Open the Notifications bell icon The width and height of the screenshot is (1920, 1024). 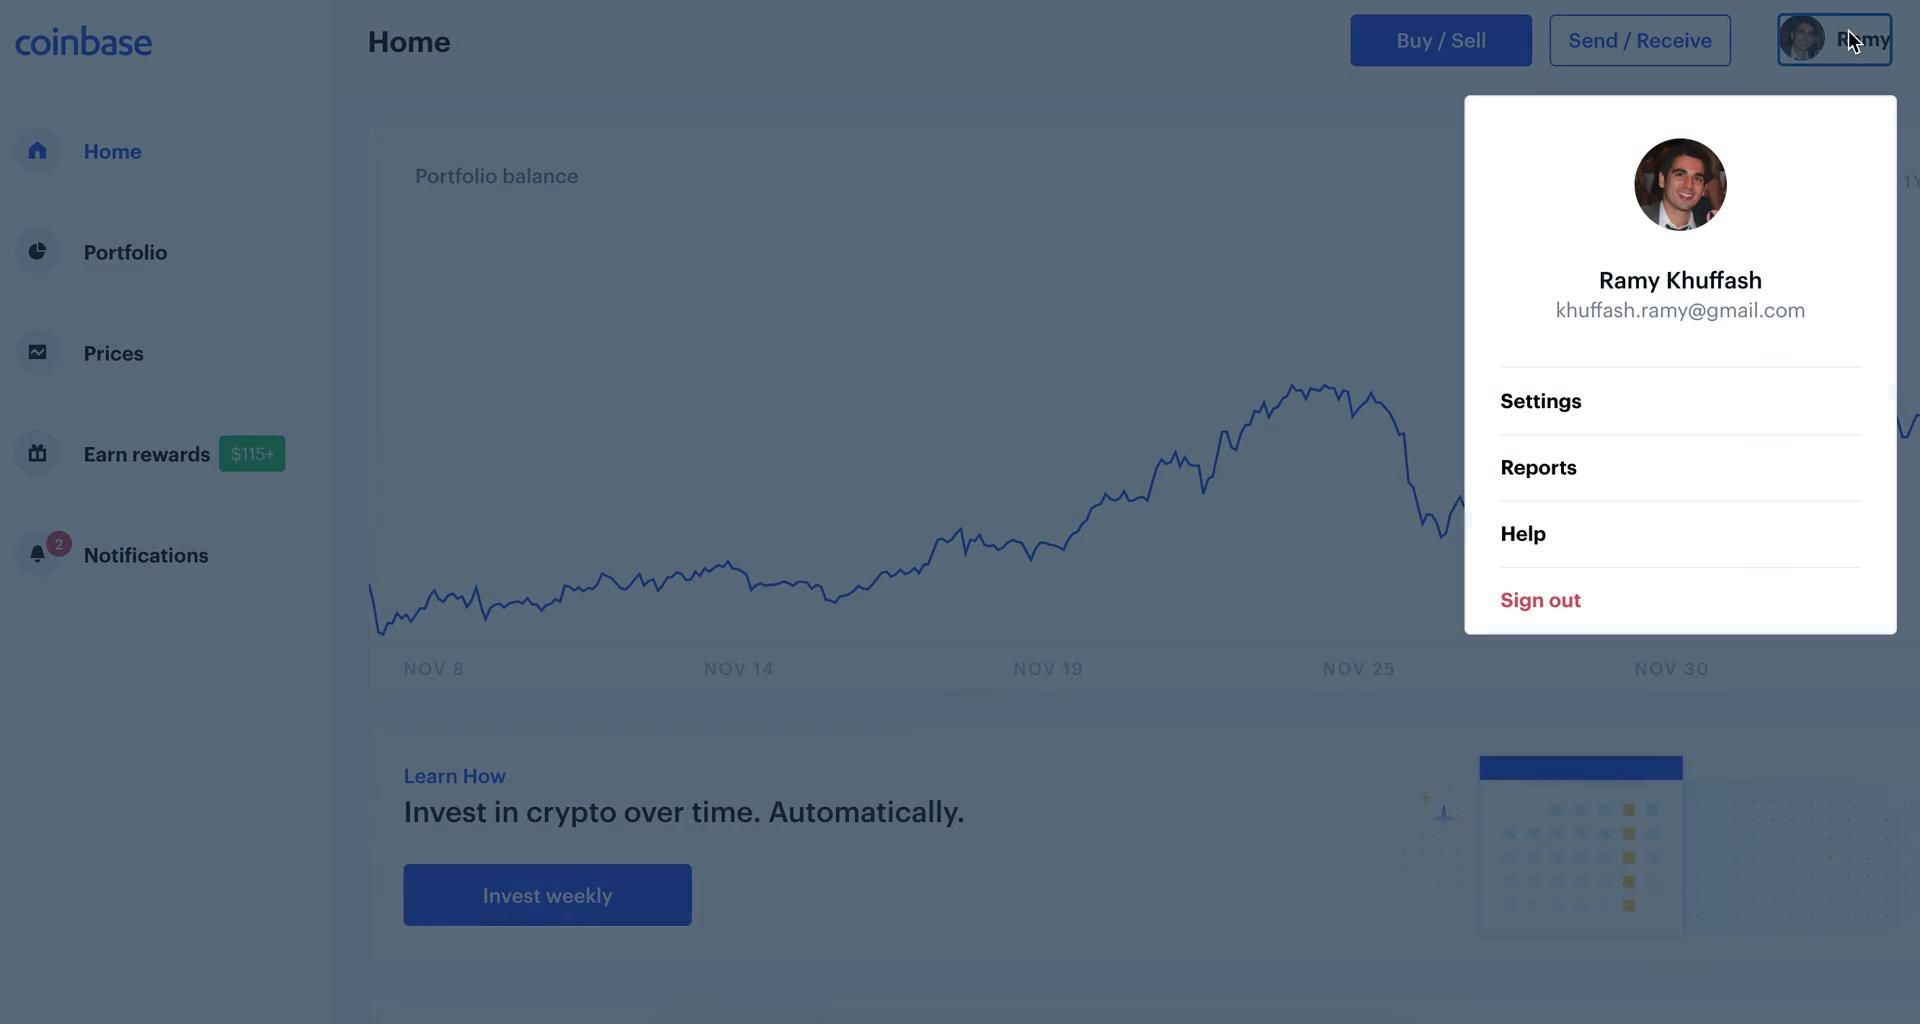[x=38, y=555]
